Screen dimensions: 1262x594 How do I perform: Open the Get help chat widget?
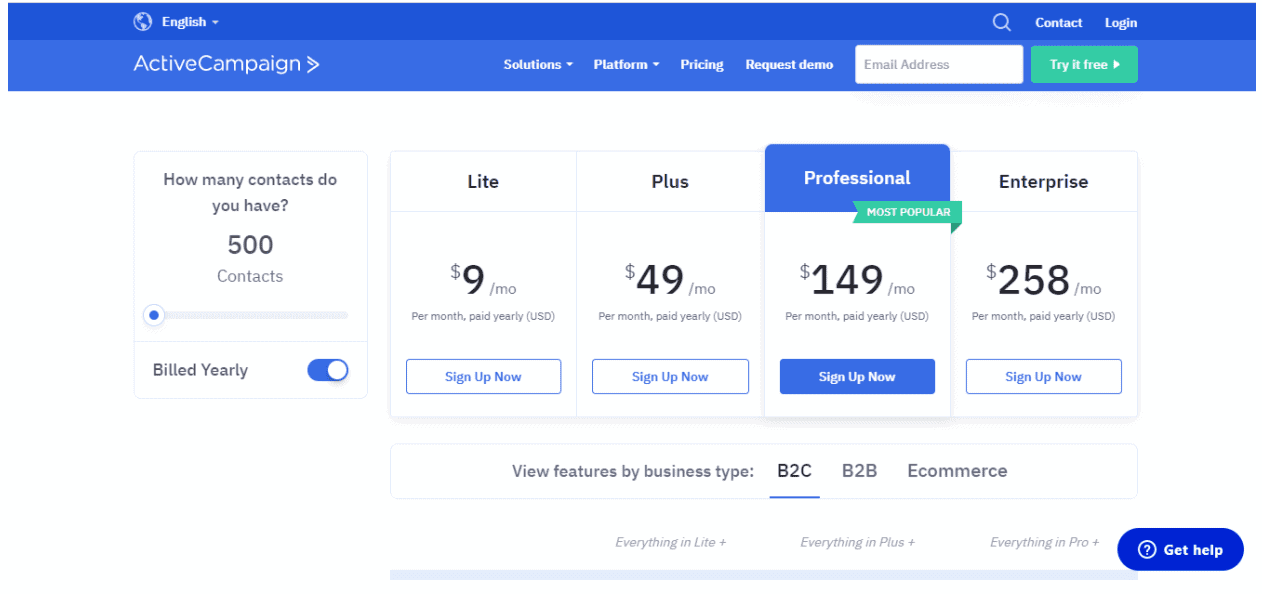(1180, 549)
